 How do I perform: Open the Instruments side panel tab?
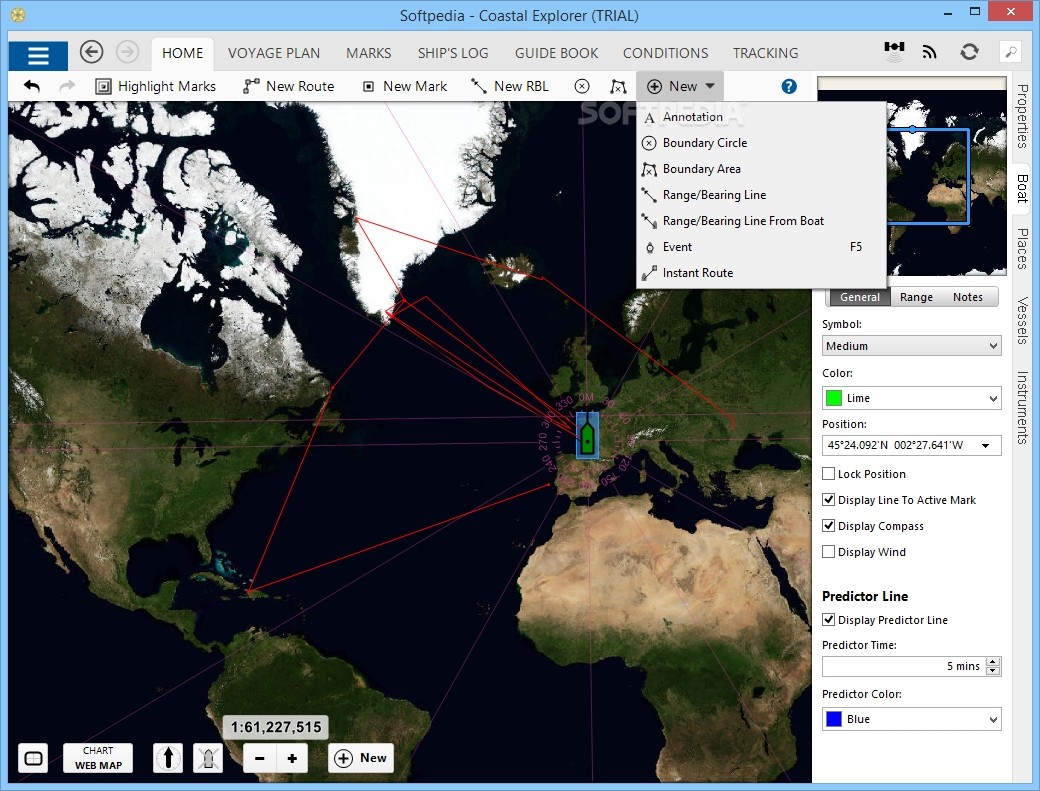pyautogui.click(x=1022, y=406)
